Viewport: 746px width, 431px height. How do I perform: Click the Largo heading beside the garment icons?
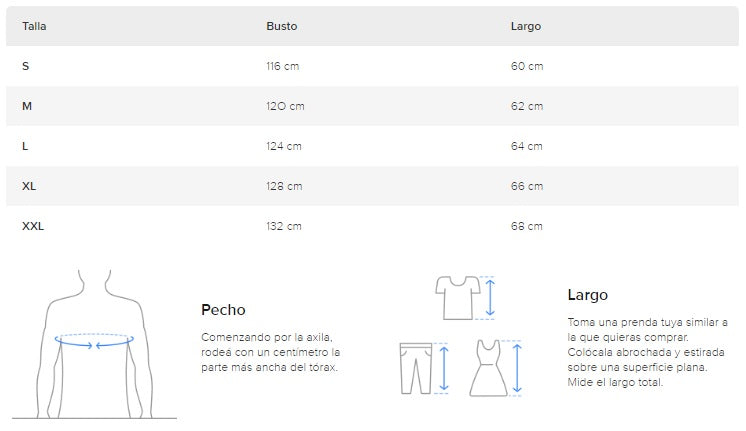tap(587, 295)
